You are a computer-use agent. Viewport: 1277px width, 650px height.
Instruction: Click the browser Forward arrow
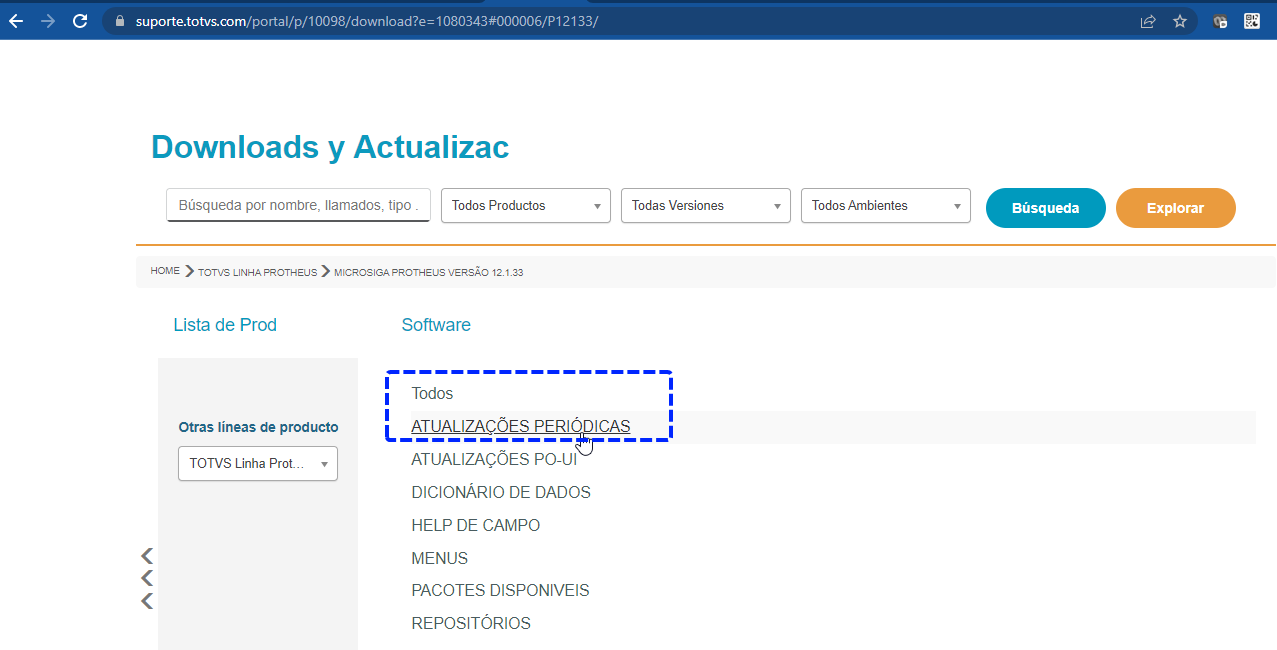[48, 21]
